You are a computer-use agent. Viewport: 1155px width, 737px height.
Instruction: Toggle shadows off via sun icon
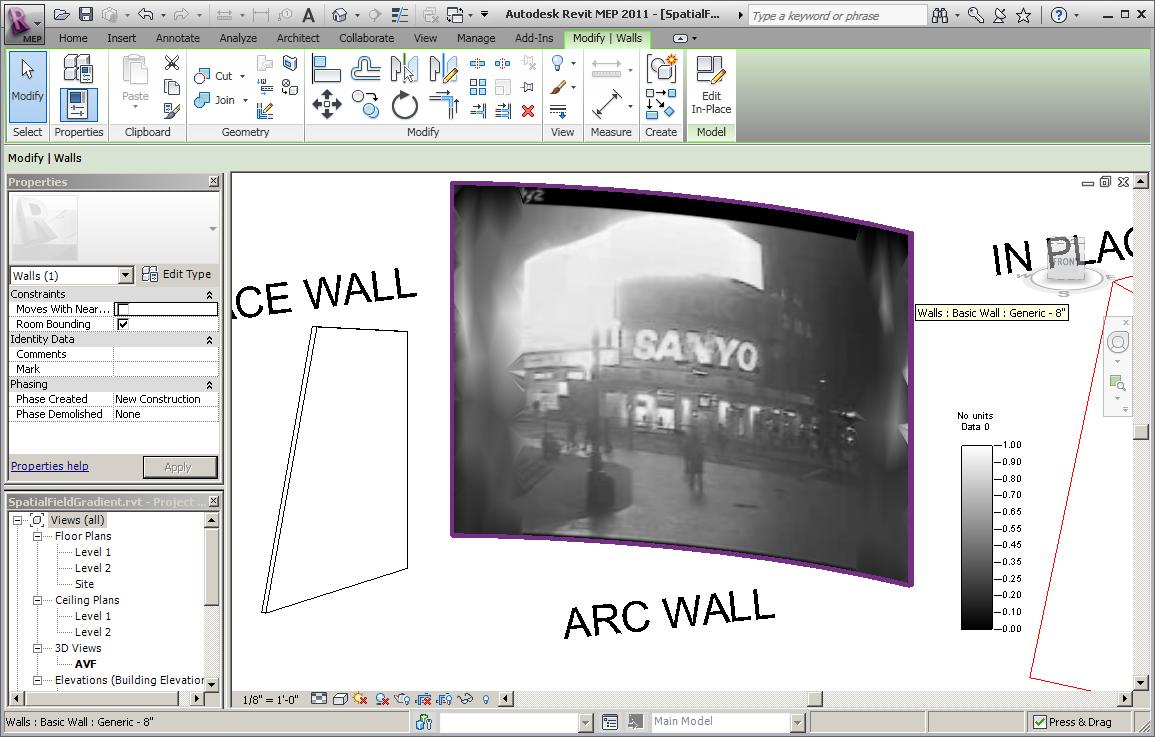pos(358,699)
